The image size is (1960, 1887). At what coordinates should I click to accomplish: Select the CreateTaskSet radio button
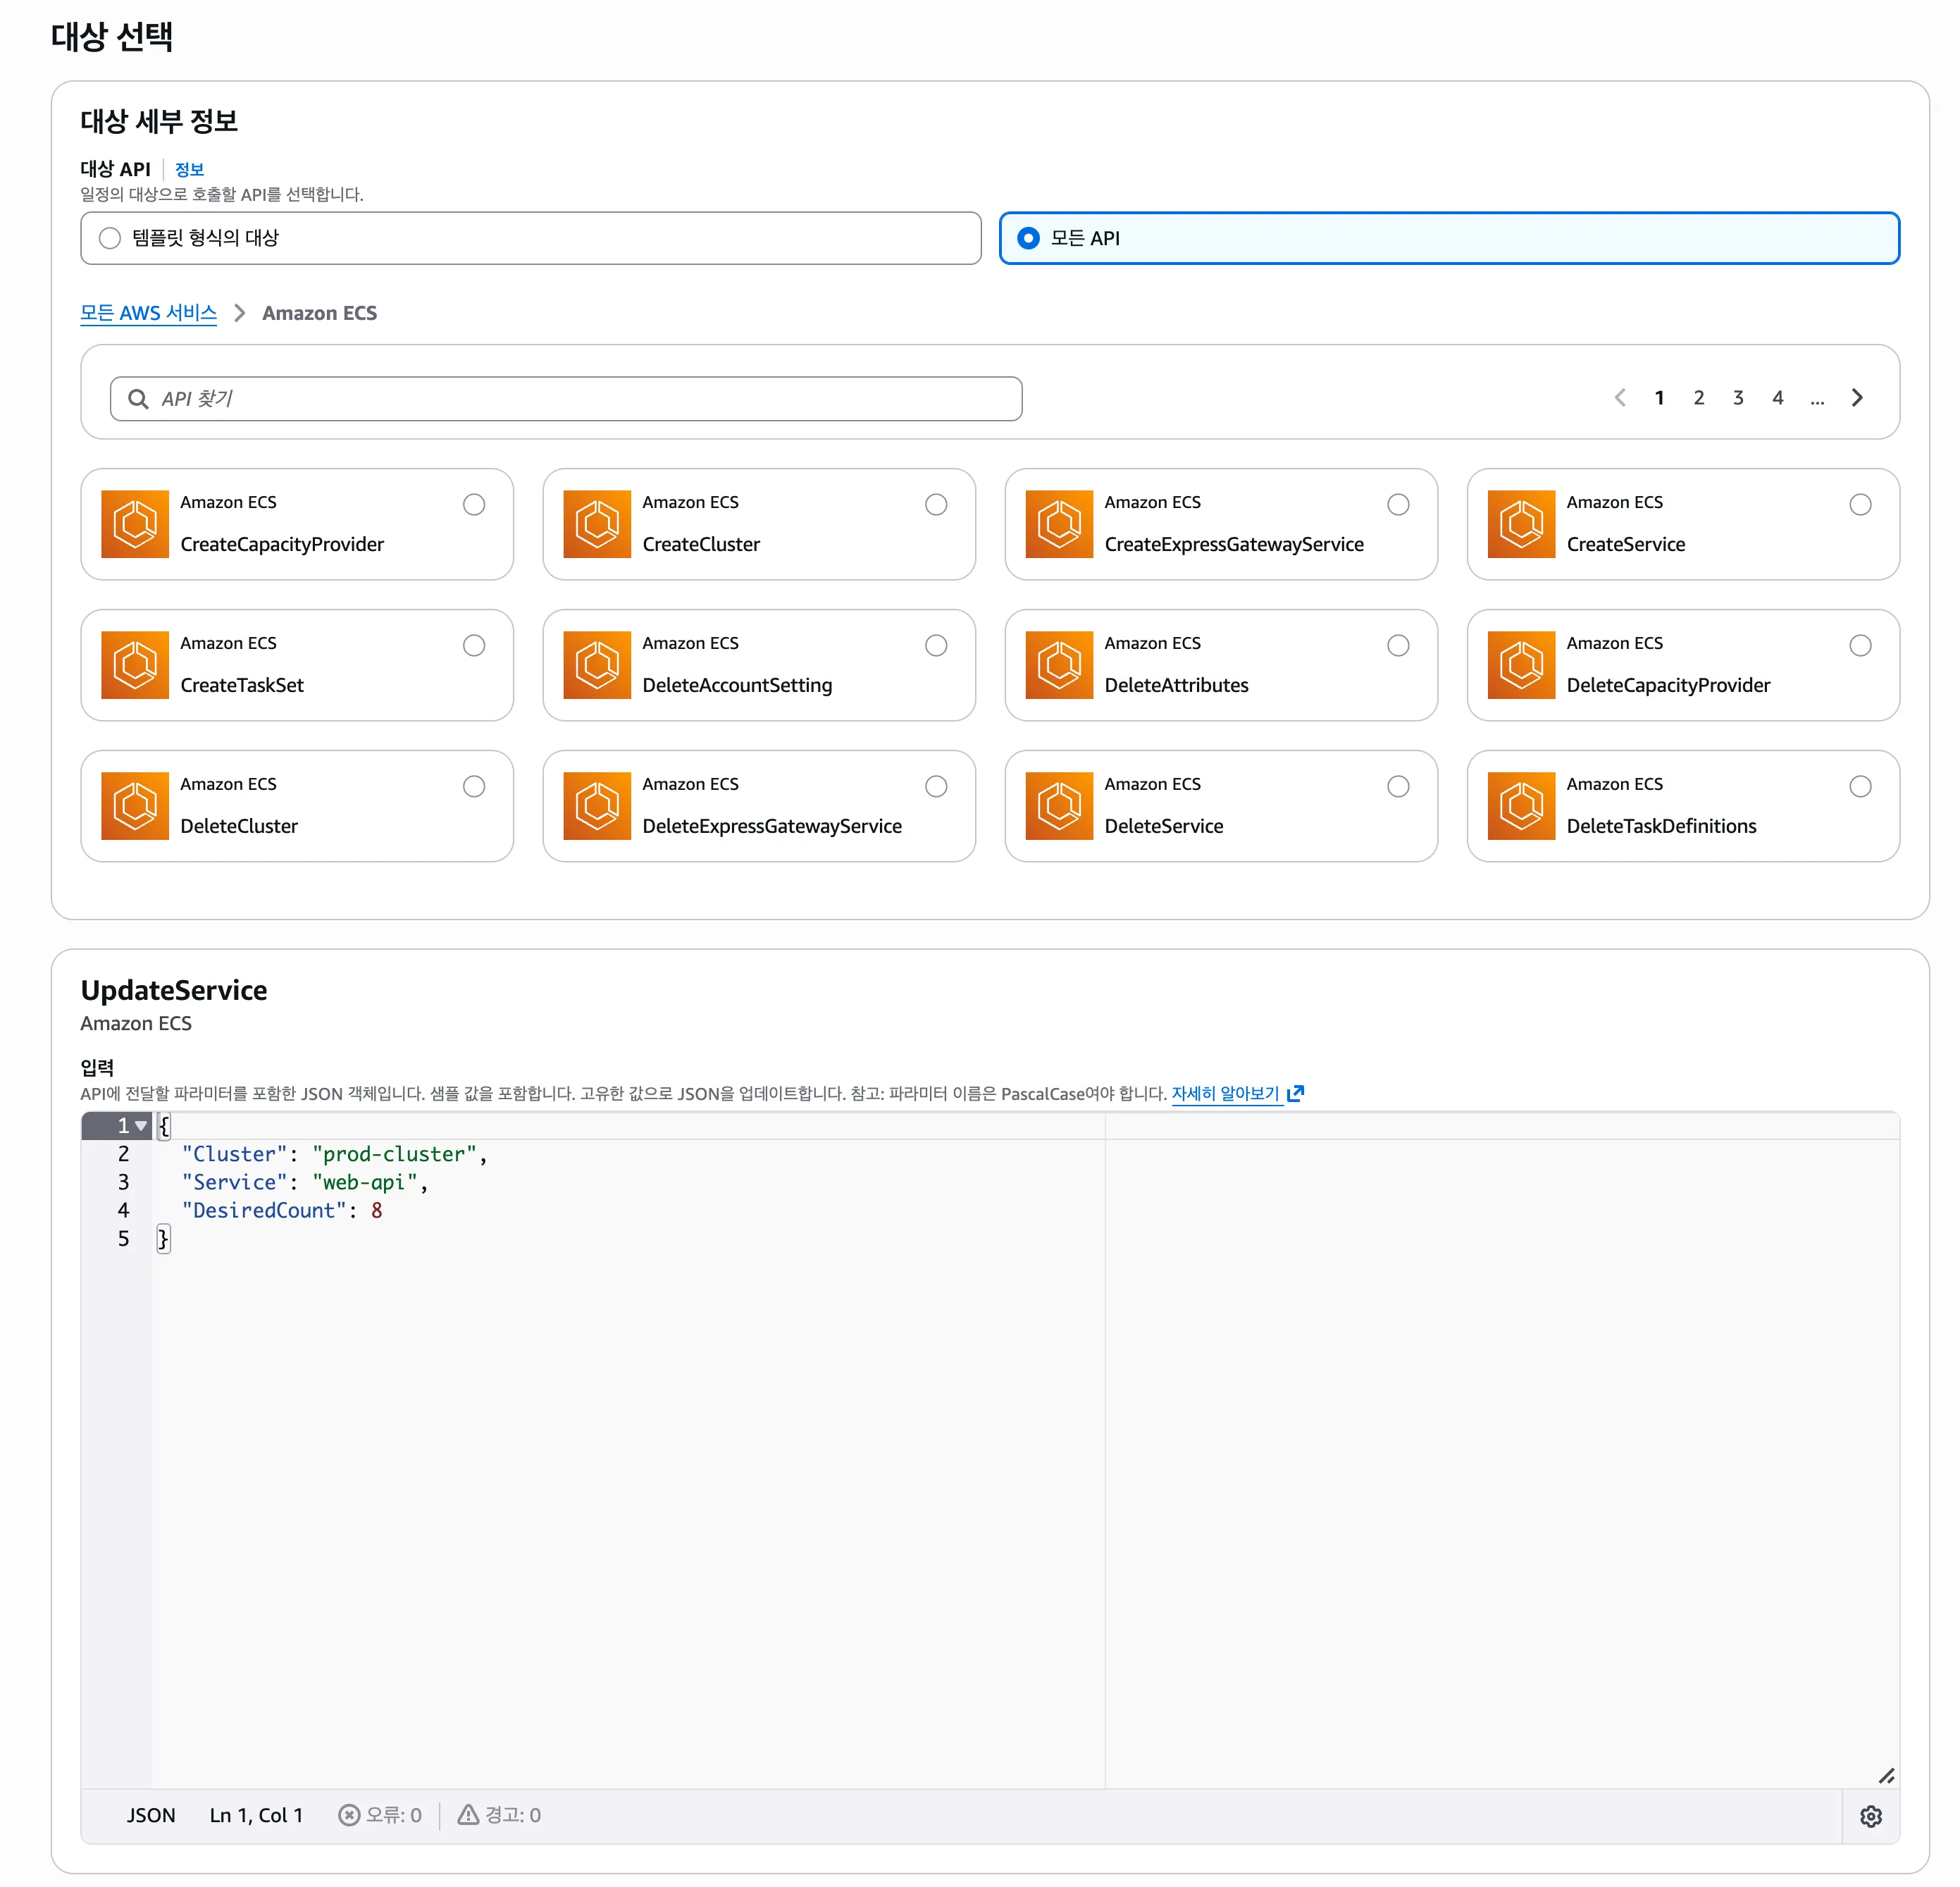point(474,645)
